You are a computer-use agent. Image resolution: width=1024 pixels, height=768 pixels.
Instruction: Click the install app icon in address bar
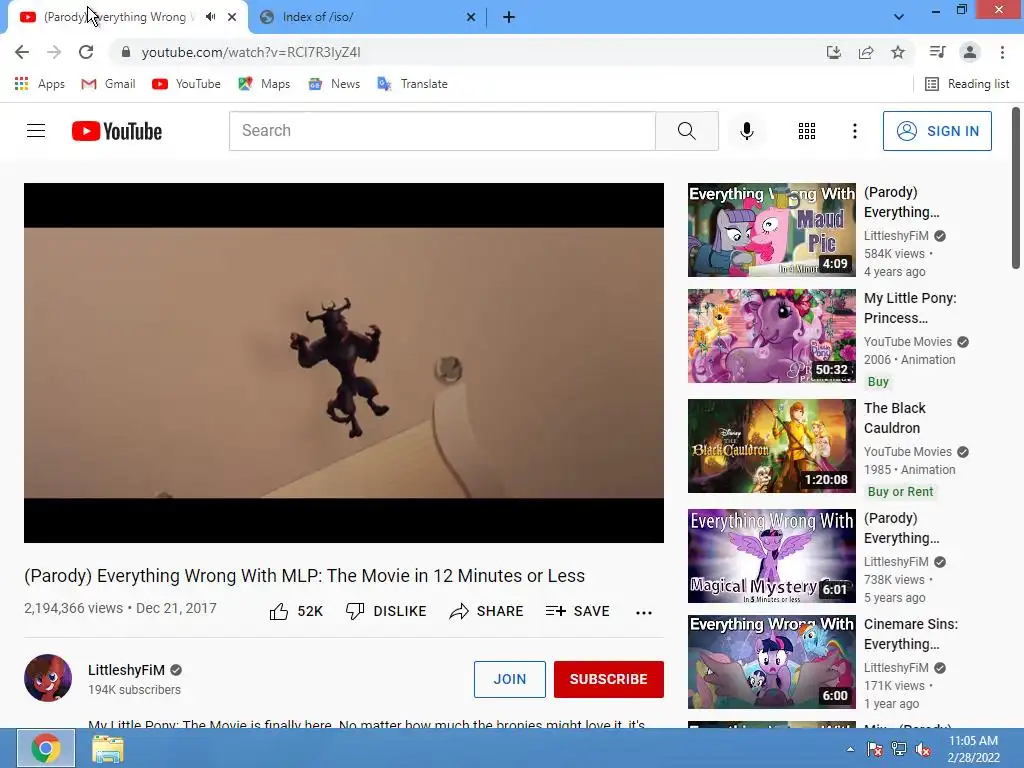(x=834, y=52)
